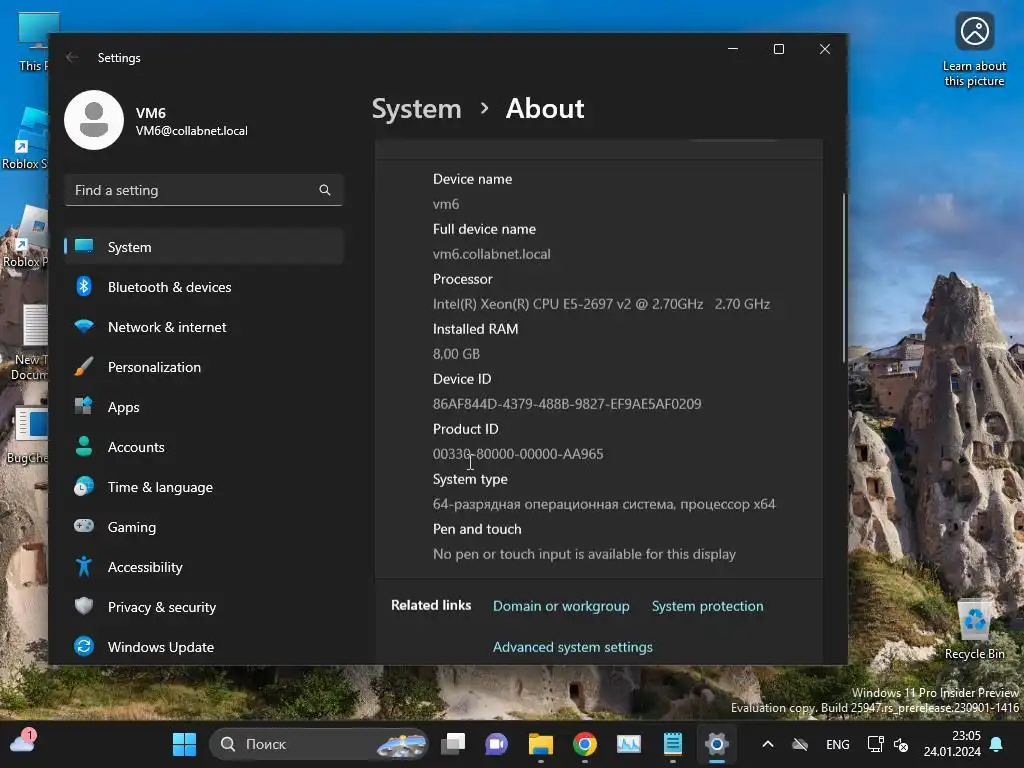
Task: Select full device name vm6.collabnet.local
Action: (x=492, y=254)
